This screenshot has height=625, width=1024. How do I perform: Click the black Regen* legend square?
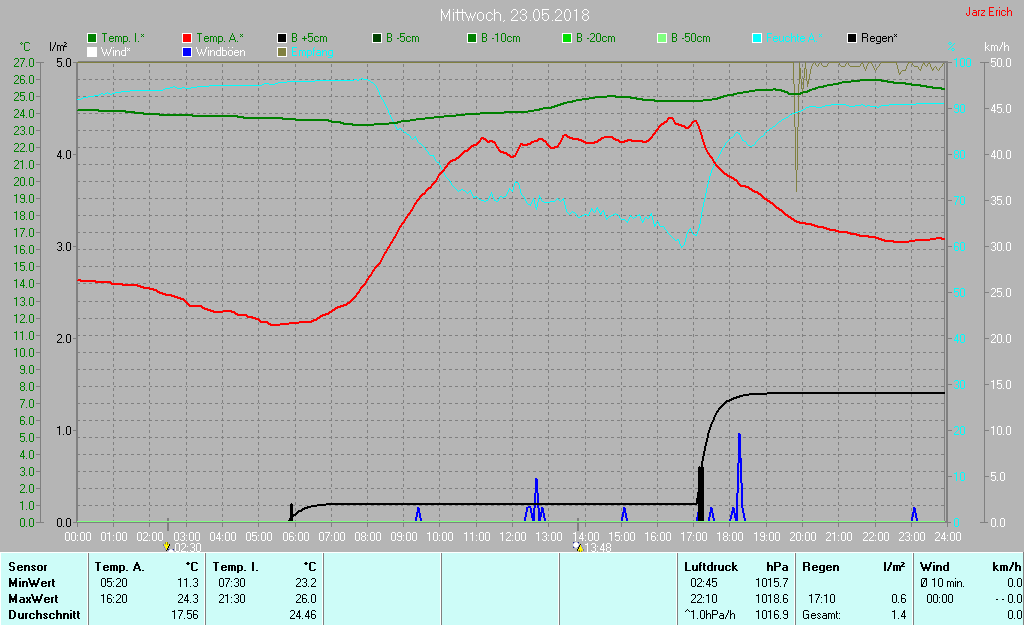[853, 38]
